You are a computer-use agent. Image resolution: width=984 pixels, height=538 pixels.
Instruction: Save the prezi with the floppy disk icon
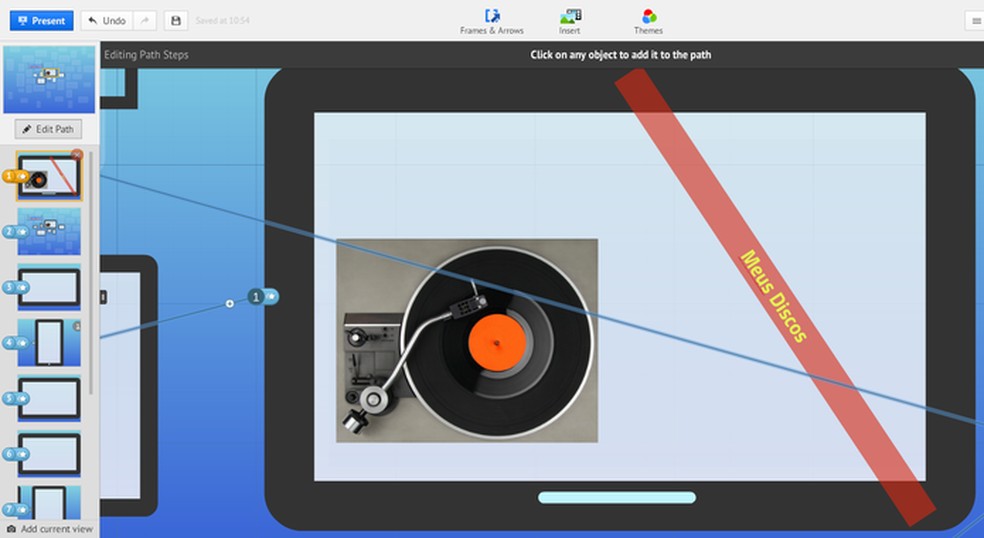tap(175, 20)
